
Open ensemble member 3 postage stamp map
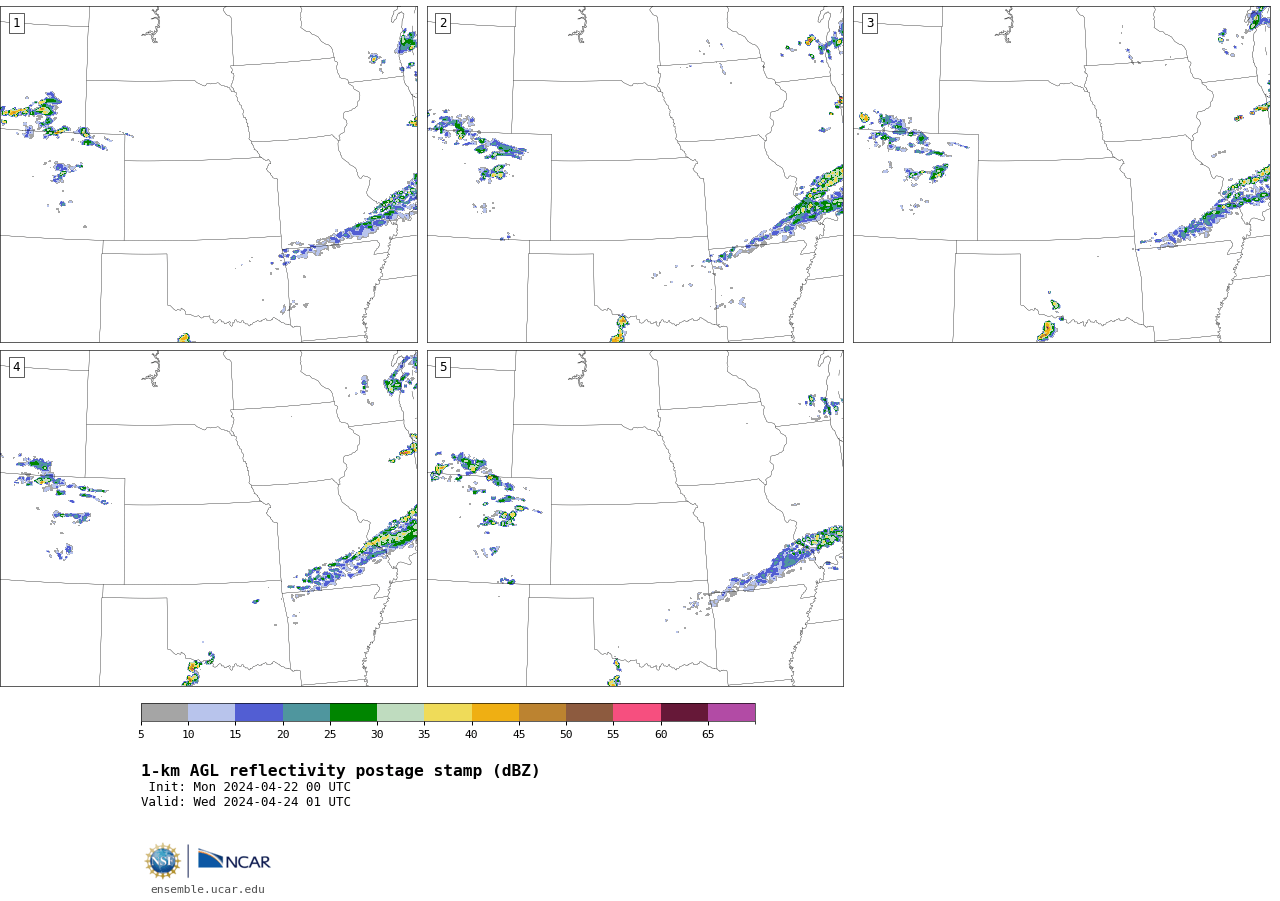1061,174
